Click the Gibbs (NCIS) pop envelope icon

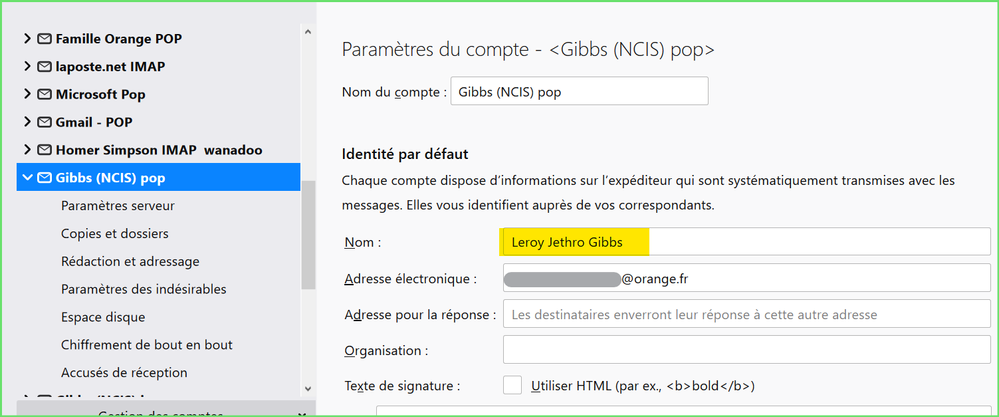tap(44, 178)
